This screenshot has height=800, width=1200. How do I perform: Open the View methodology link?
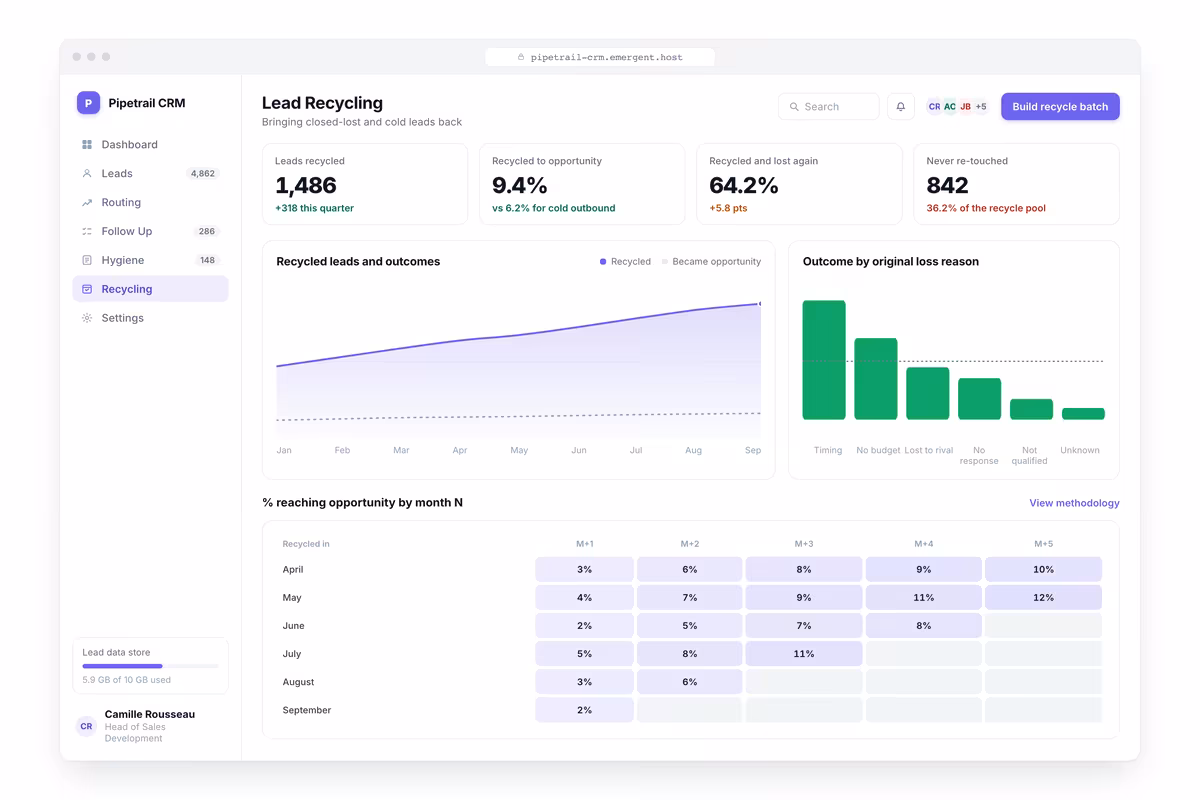pyautogui.click(x=1074, y=503)
